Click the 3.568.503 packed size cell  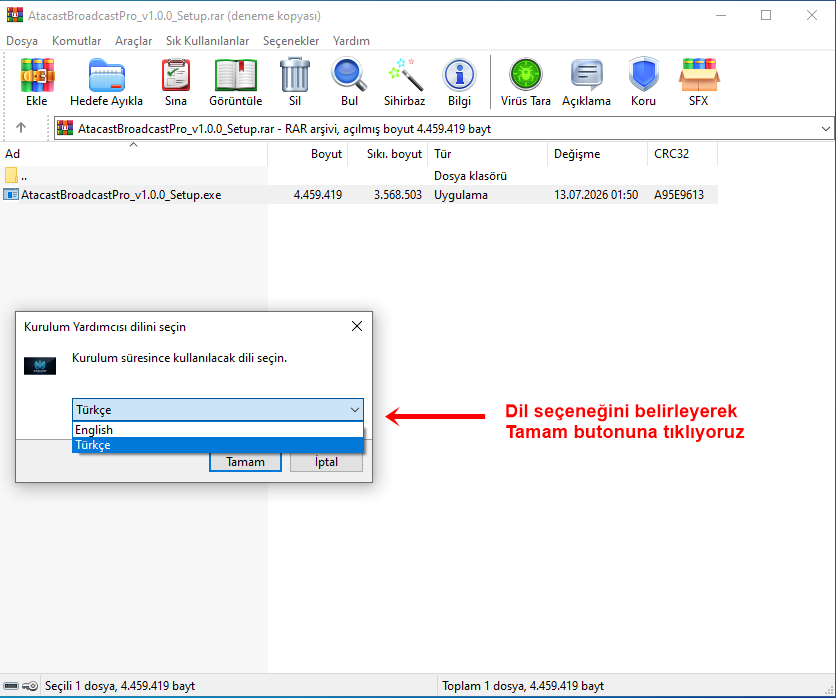tap(398, 195)
